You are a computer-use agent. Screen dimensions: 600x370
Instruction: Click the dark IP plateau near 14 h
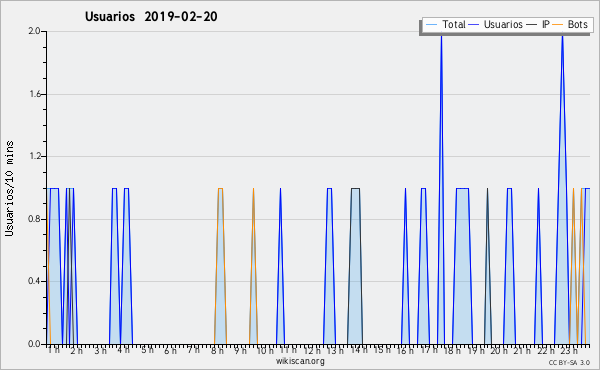[355, 188]
